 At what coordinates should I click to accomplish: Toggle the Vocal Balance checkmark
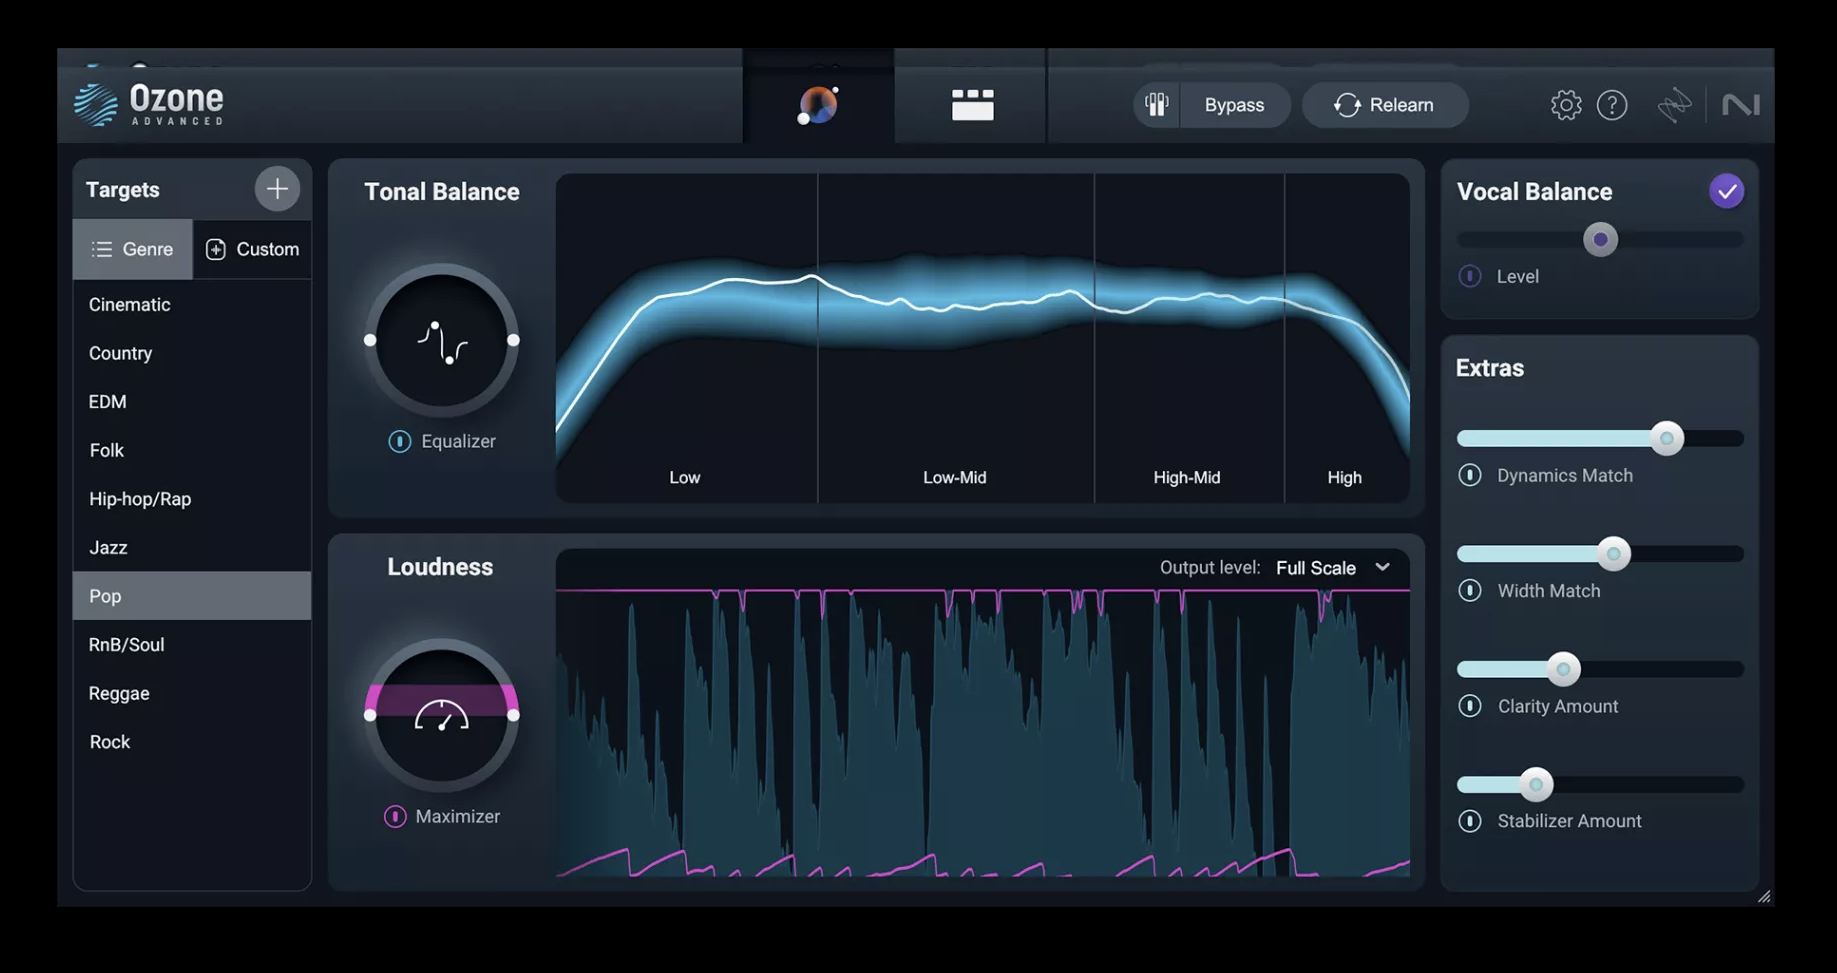(x=1726, y=190)
